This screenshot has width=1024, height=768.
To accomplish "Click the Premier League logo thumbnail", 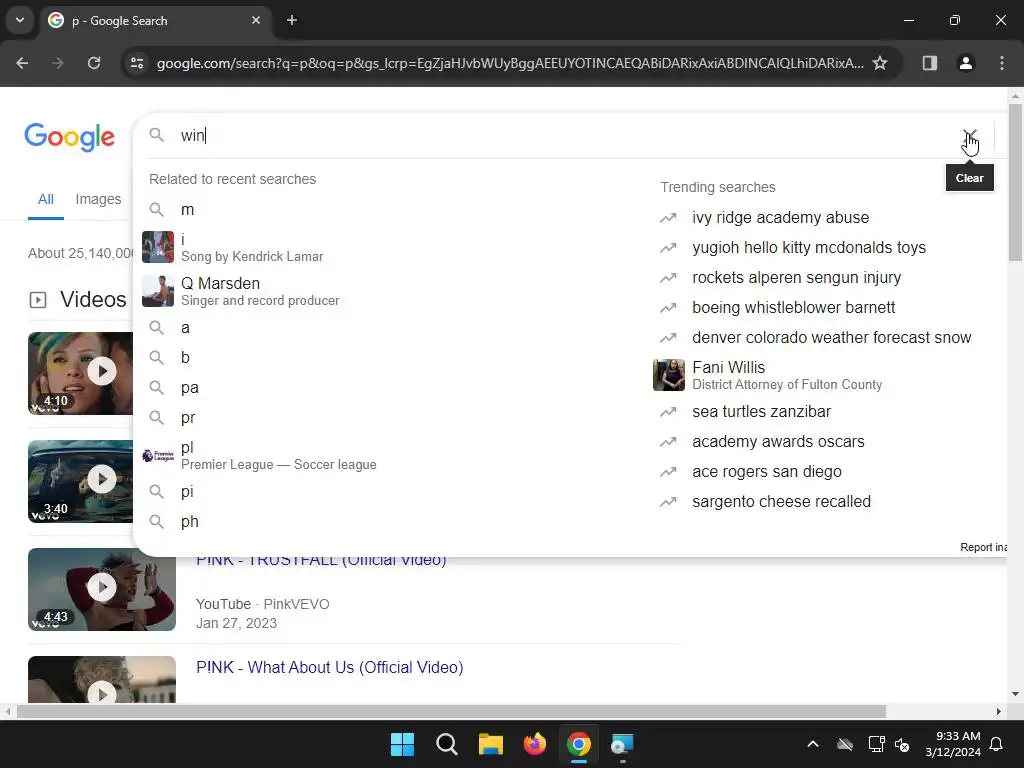I will (x=158, y=455).
